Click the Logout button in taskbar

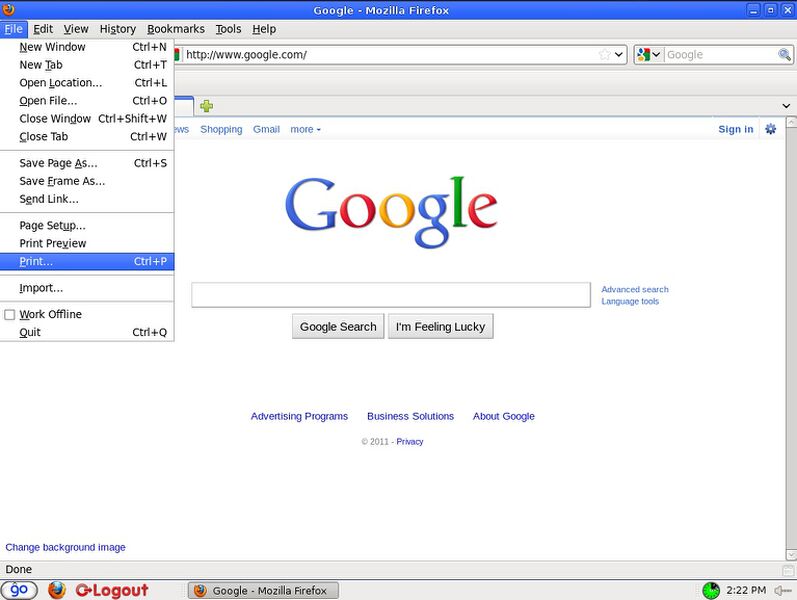pyautogui.click(x=112, y=590)
